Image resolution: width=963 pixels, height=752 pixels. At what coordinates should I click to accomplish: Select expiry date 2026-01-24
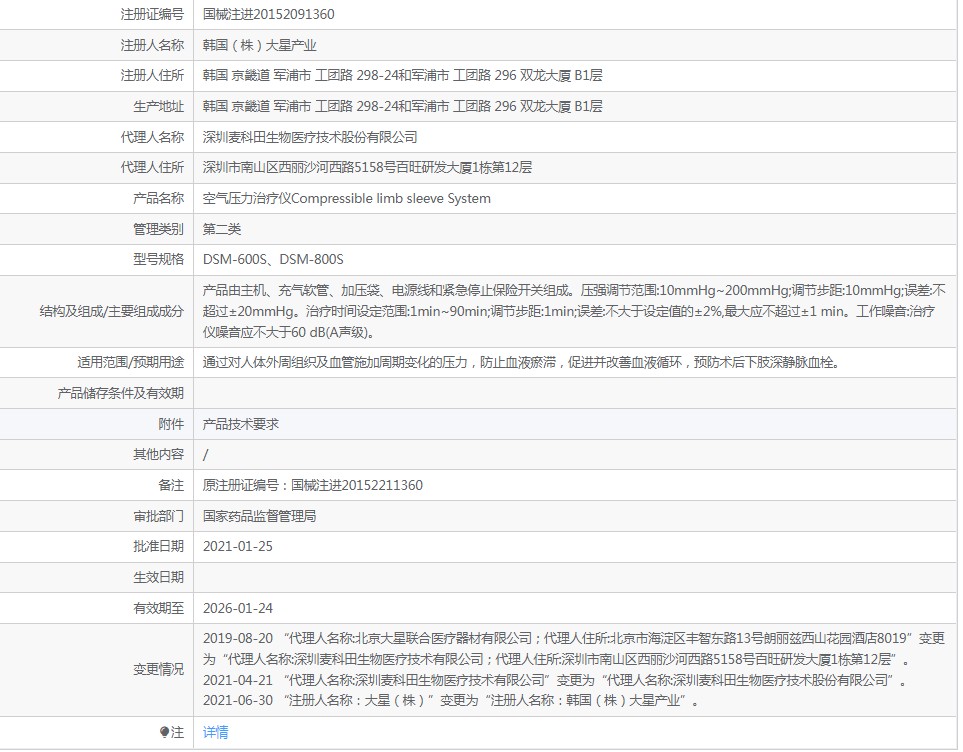click(x=238, y=608)
